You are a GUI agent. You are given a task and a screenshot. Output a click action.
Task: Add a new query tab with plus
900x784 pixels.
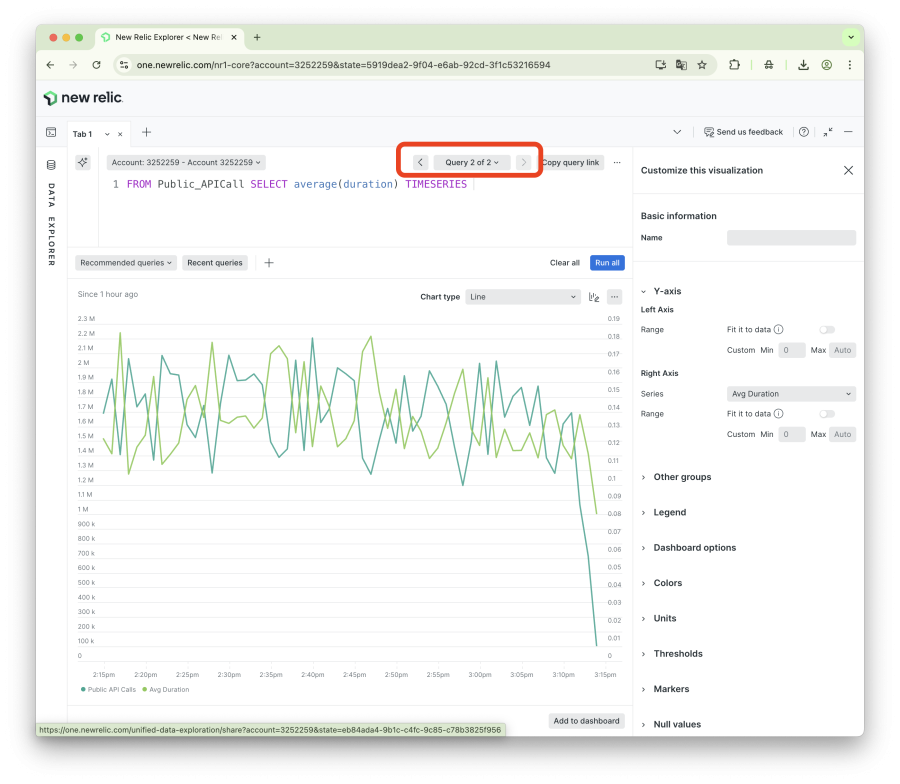point(146,133)
